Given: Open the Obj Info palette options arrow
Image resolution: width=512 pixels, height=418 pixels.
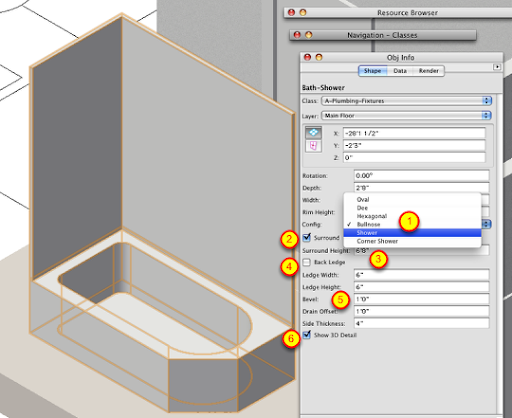Looking at the screenshot, I should 497,67.
